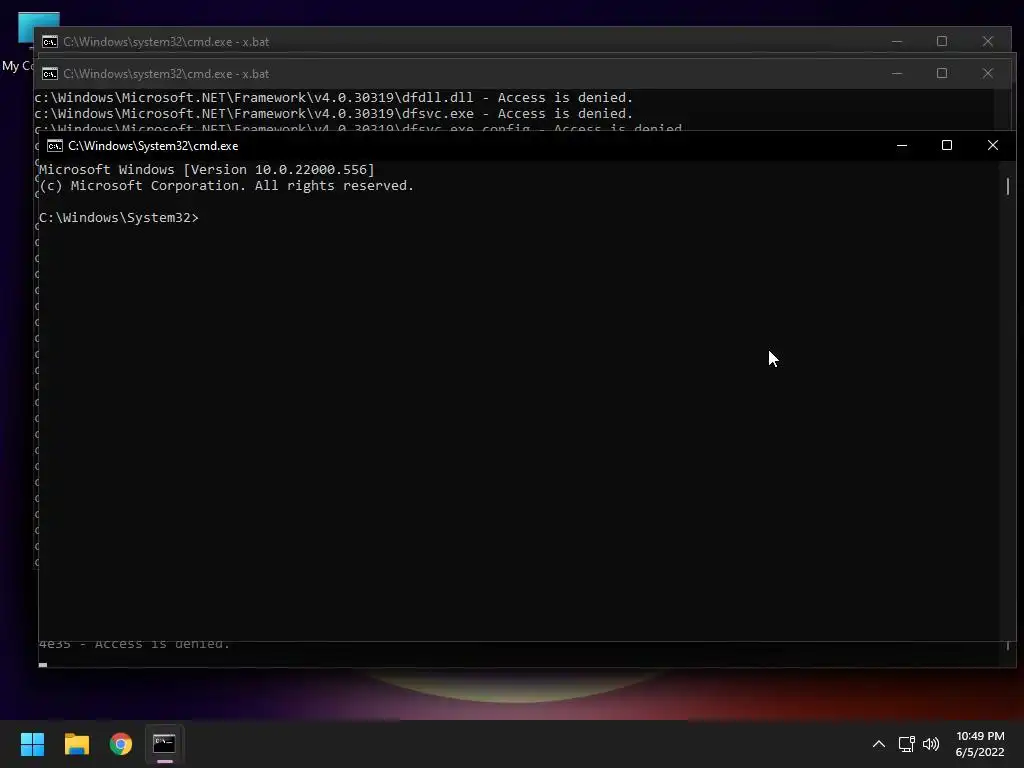Close the second x.bat window
Screen dimensions: 1024x768
point(987,74)
